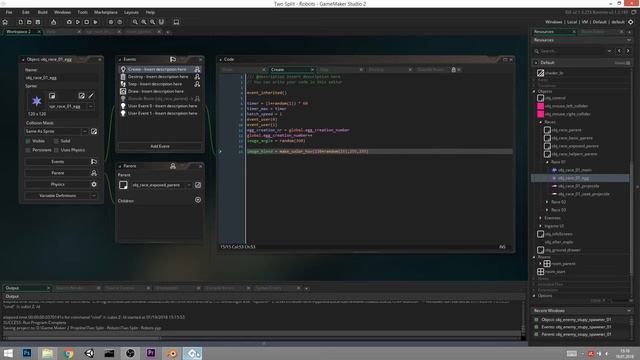
Task: Click the Photoshop icon in the taskbar
Action: pos(27,353)
